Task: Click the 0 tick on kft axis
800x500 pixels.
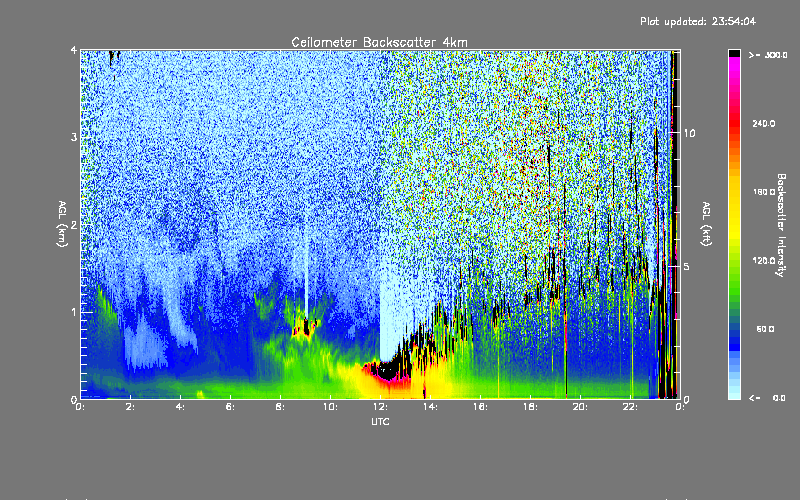Action: point(687,400)
